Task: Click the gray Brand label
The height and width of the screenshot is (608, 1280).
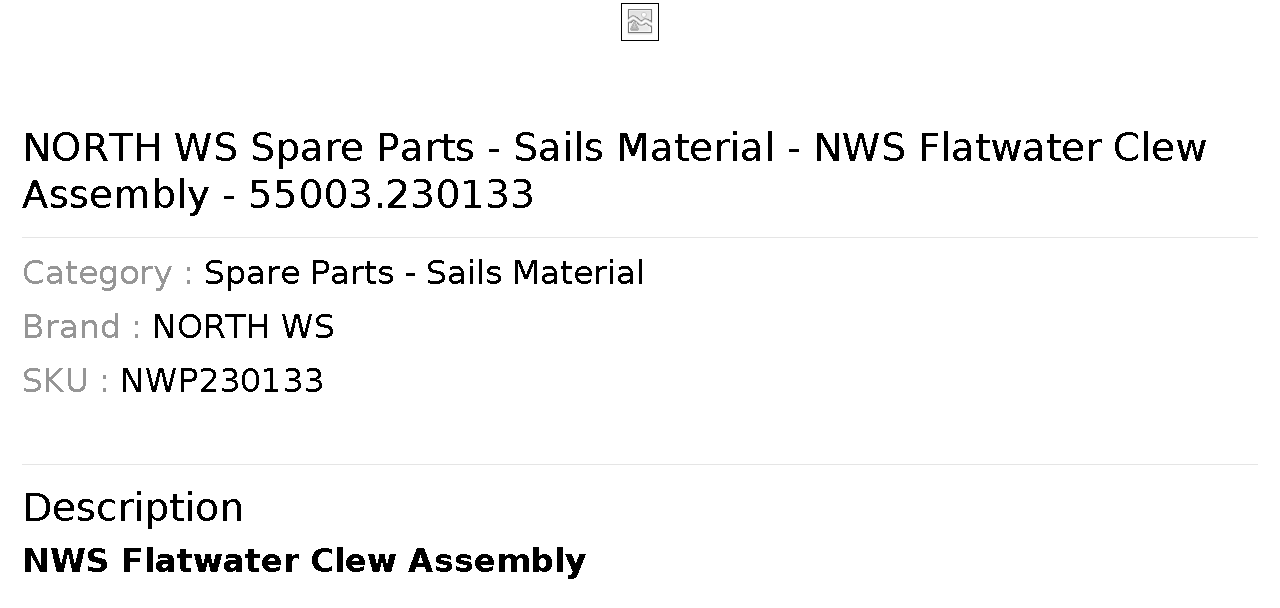Action: [x=81, y=327]
